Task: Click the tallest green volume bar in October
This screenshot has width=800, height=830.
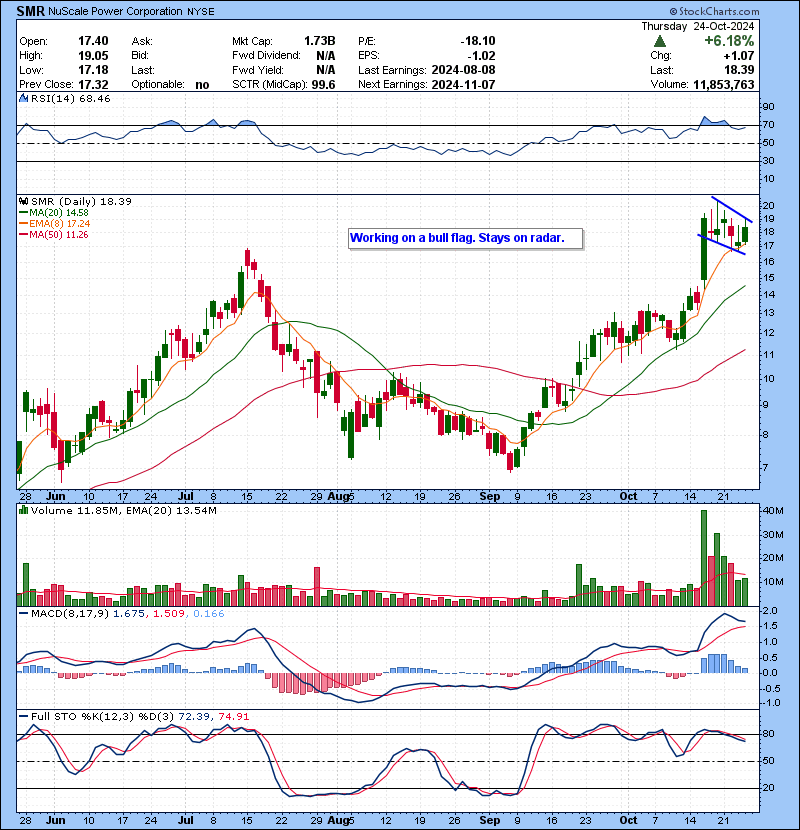Action: tap(704, 558)
